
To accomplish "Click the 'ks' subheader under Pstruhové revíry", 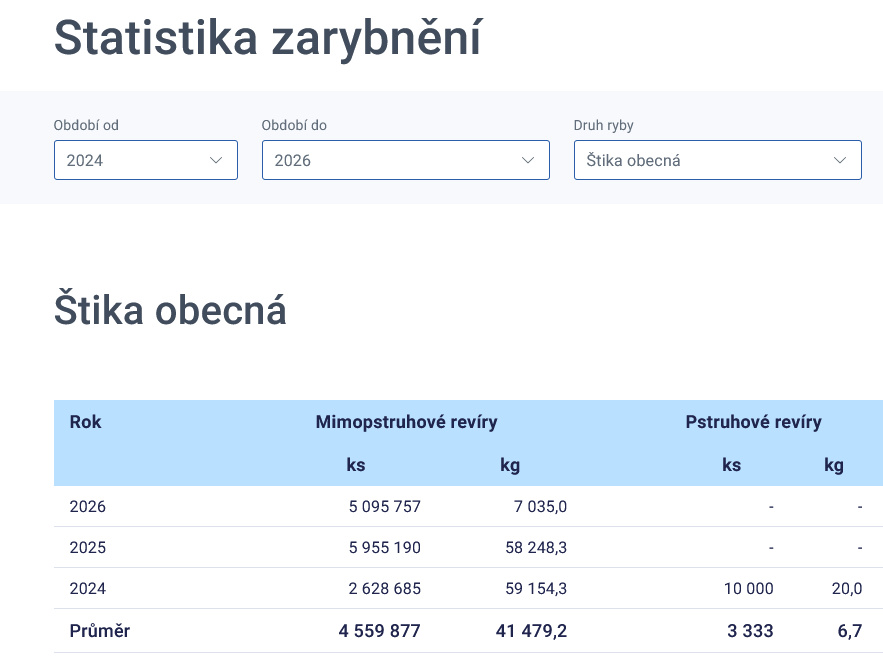I will pos(732,465).
